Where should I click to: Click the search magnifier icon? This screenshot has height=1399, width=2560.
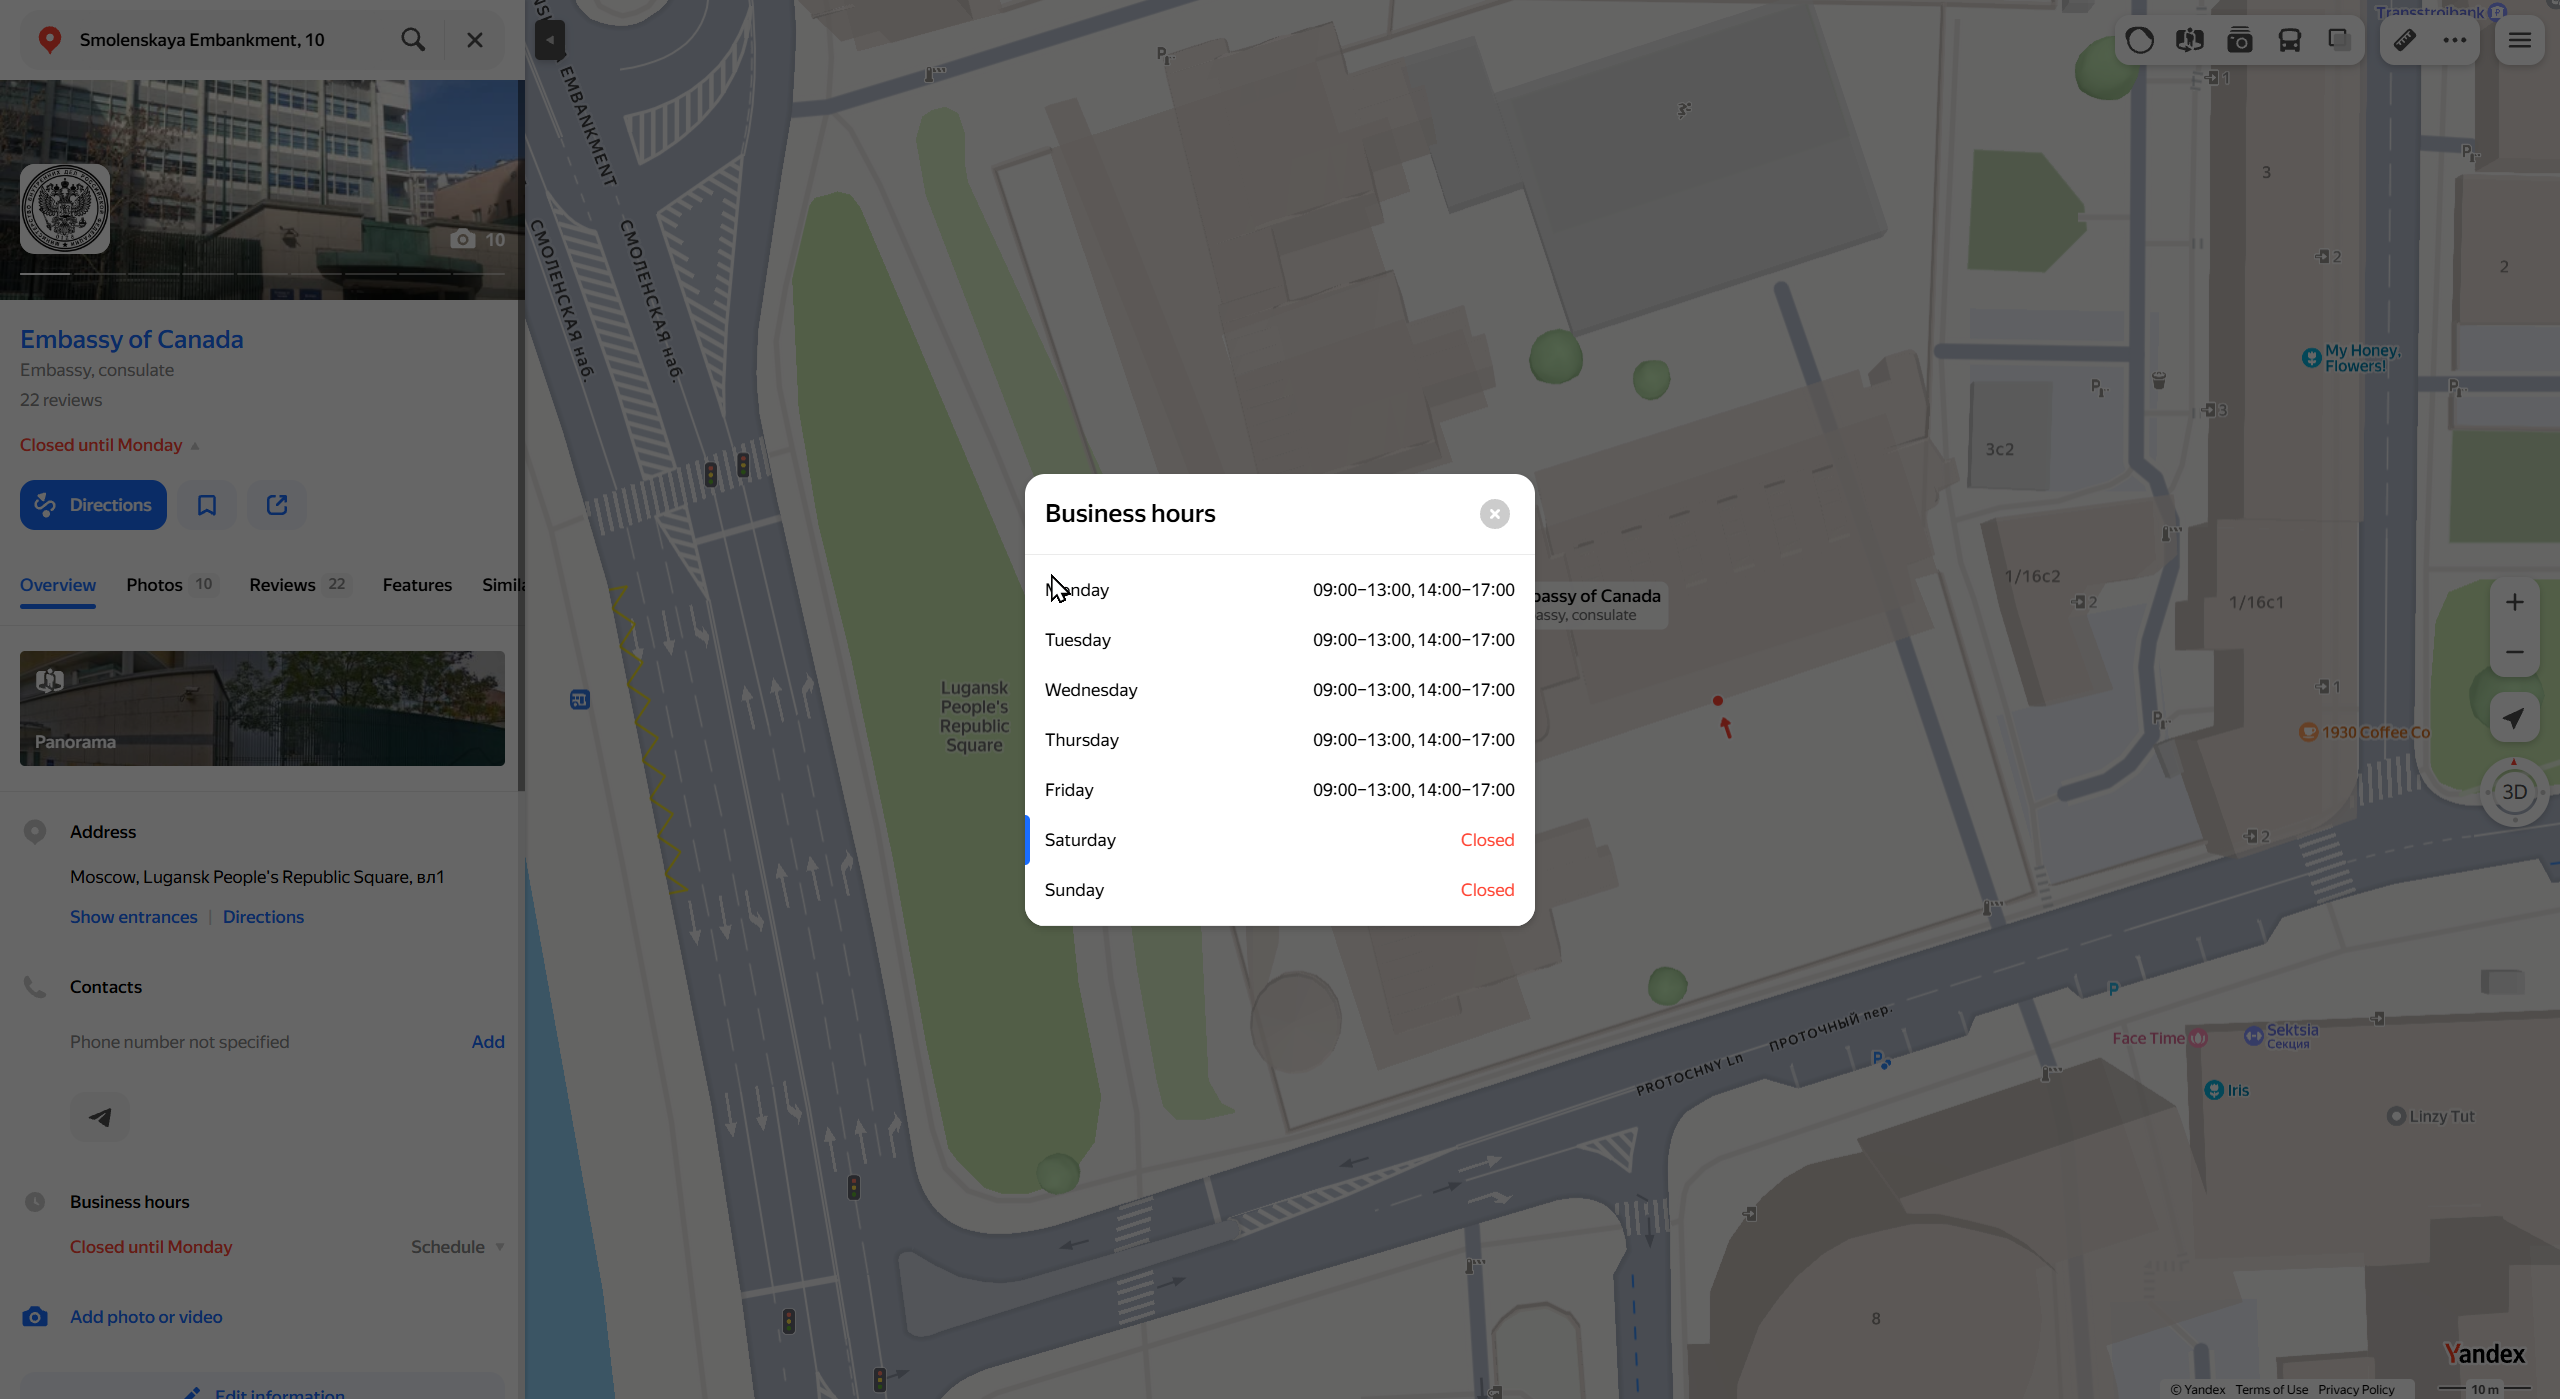pos(413,40)
